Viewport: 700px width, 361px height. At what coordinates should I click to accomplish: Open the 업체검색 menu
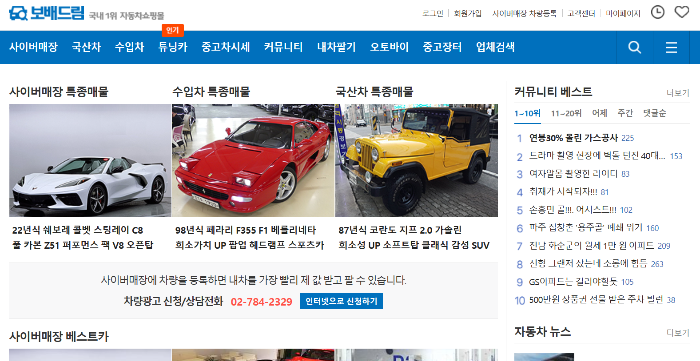(496, 47)
